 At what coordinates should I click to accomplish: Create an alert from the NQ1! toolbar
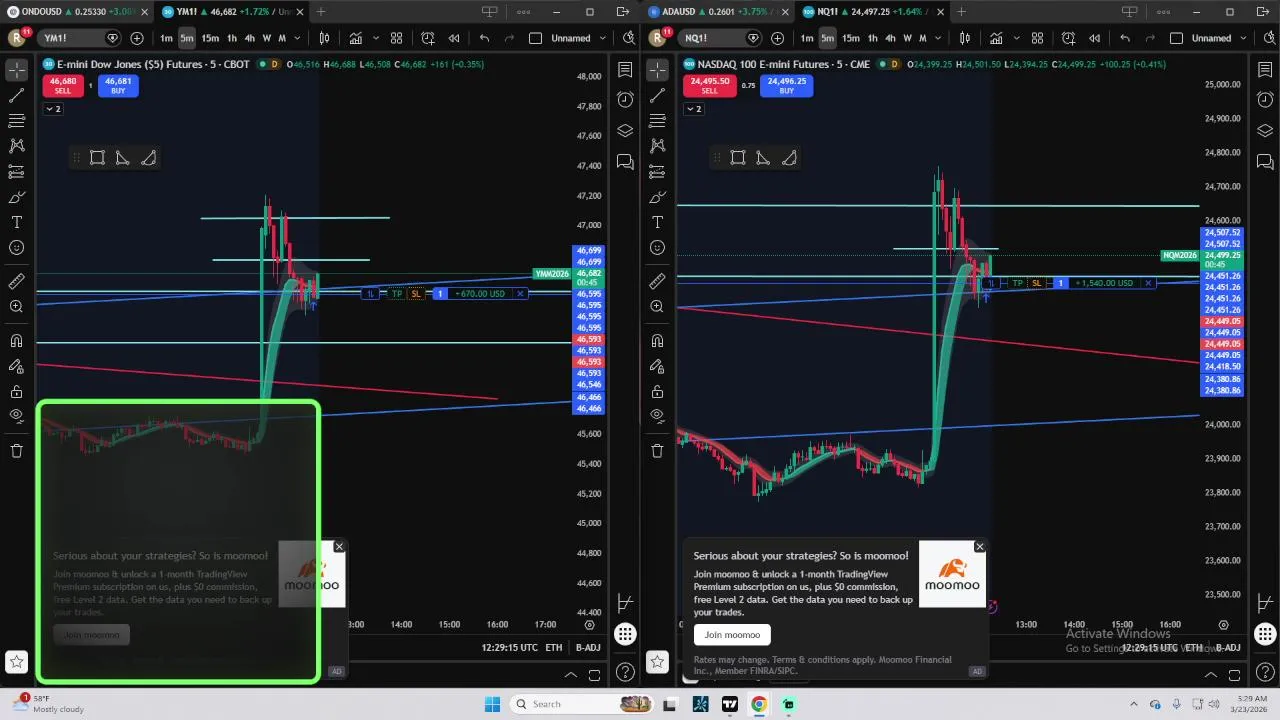pos(1069,38)
